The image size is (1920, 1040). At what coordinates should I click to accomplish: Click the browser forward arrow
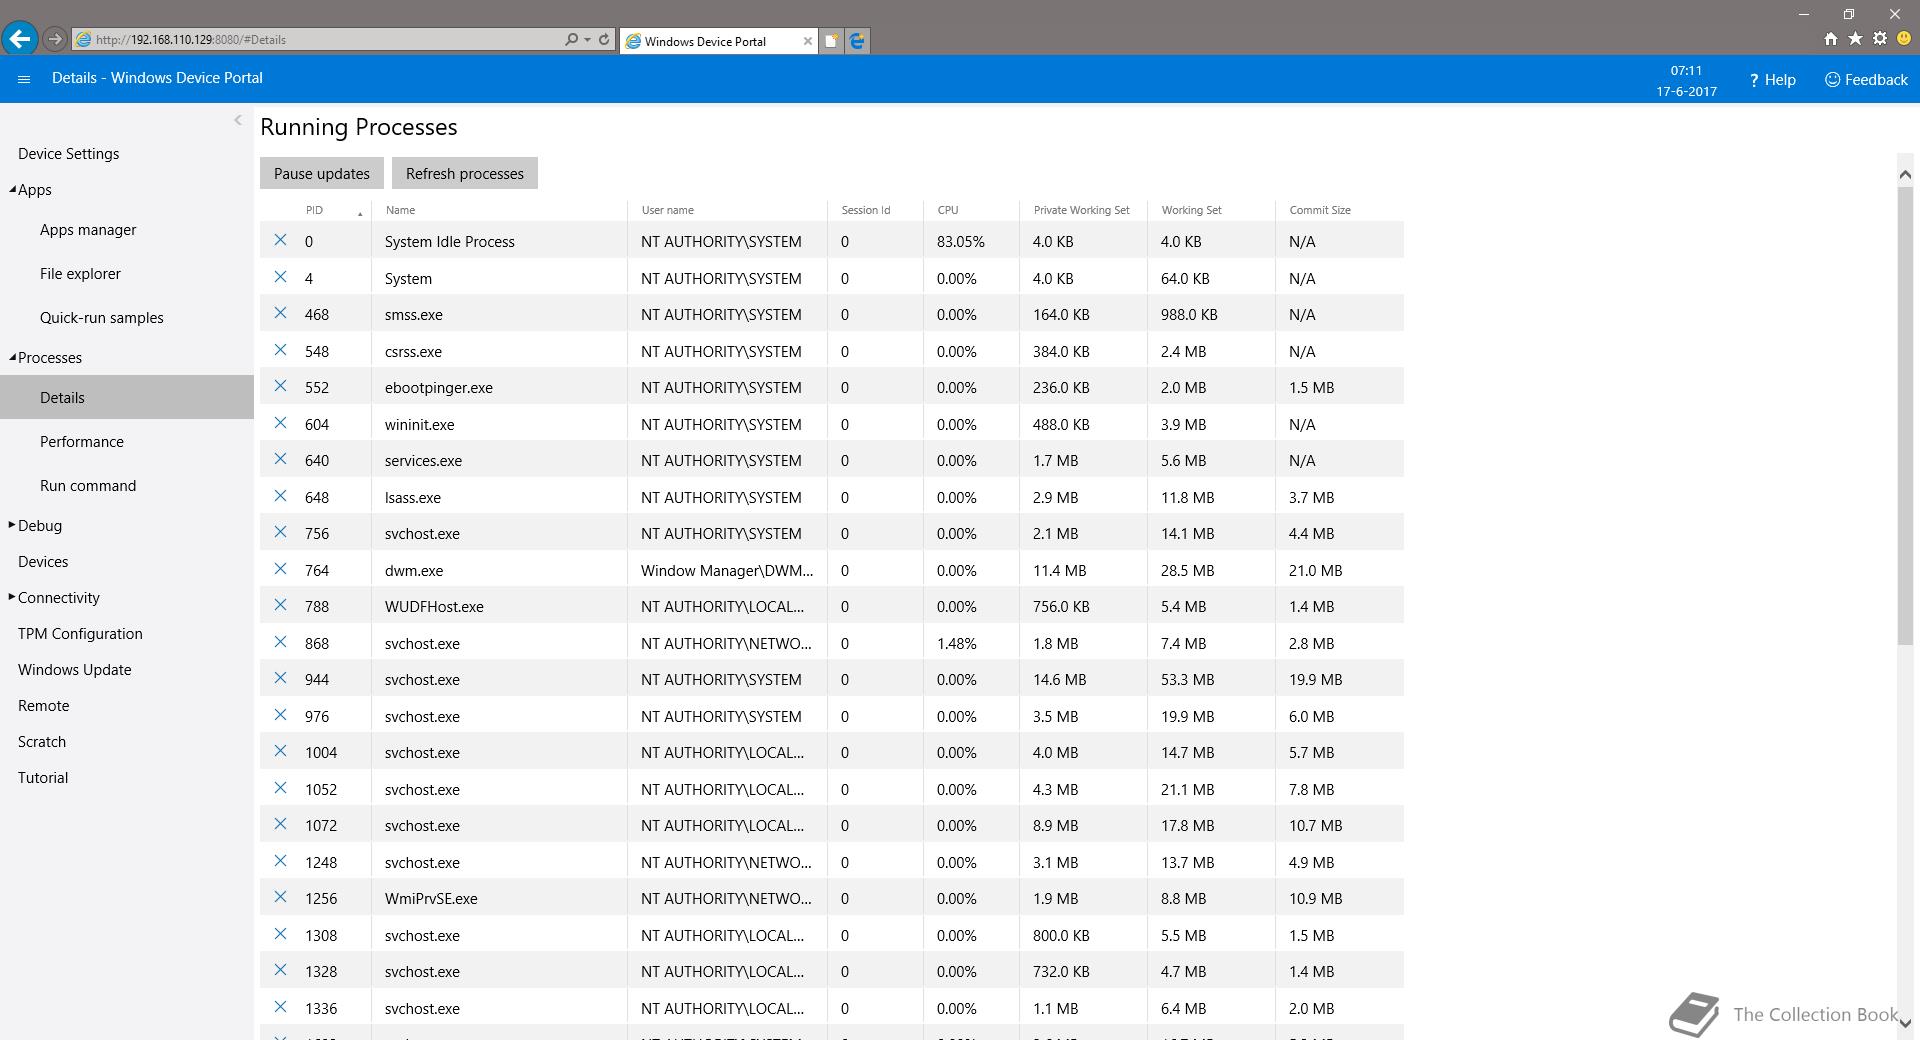[55, 39]
